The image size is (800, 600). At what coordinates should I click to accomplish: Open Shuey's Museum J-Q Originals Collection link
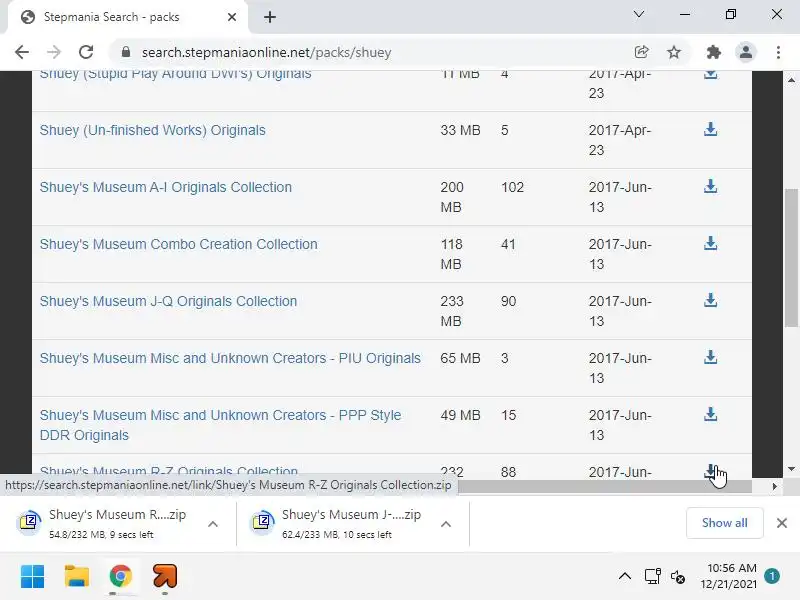pyautogui.click(x=168, y=302)
